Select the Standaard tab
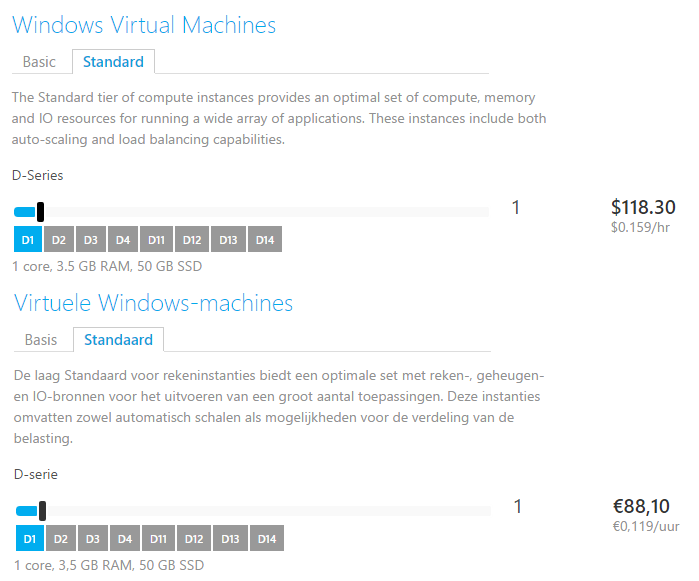 click(x=118, y=340)
